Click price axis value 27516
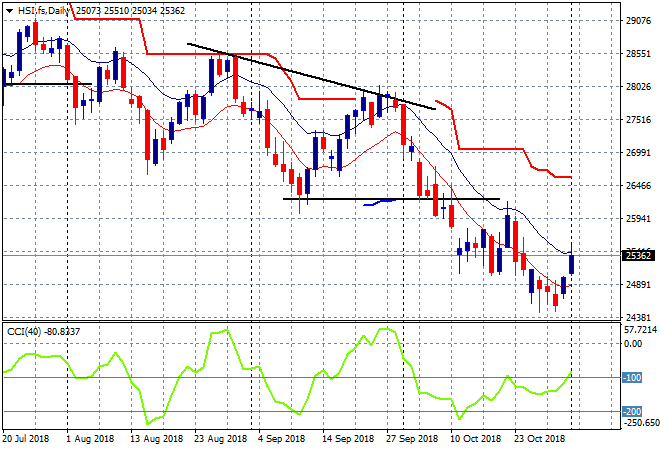 pyautogui.click(x=638, y=120)
